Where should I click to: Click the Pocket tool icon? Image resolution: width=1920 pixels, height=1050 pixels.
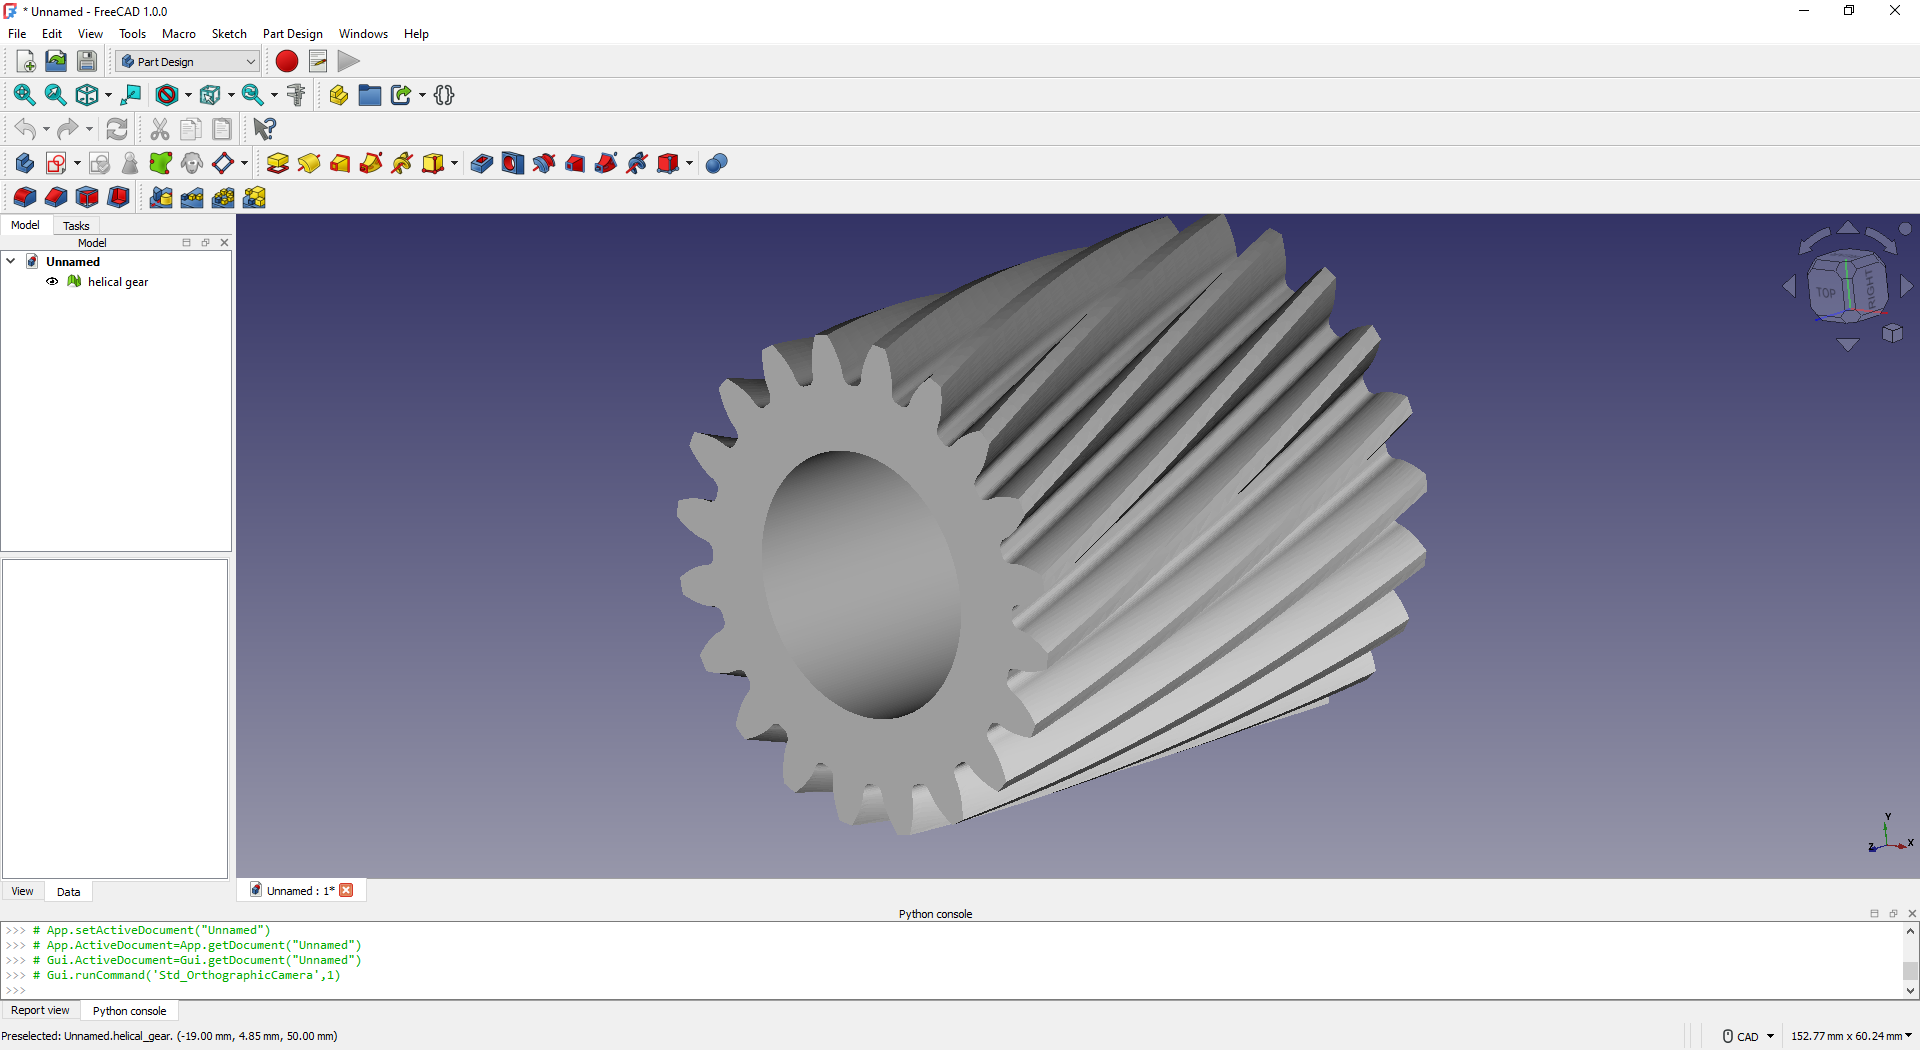coord(481,164)
